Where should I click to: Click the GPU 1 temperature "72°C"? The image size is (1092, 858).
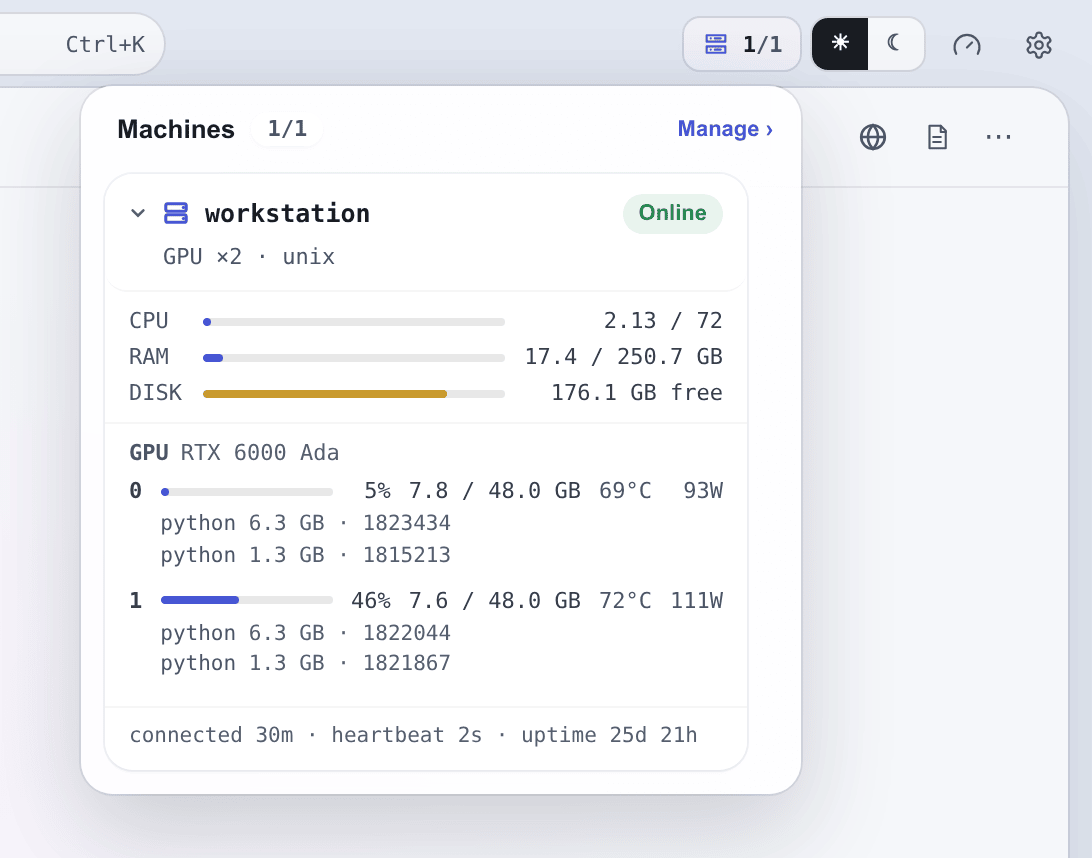625,600
